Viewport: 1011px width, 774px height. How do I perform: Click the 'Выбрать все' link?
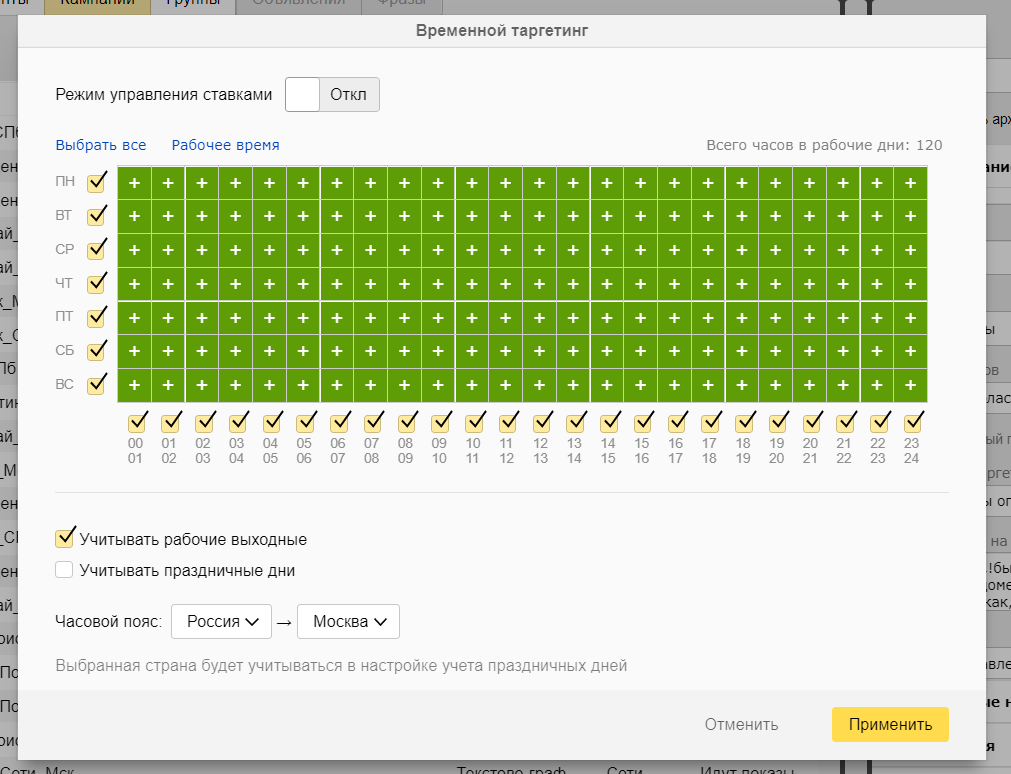[x=101, y=145]
